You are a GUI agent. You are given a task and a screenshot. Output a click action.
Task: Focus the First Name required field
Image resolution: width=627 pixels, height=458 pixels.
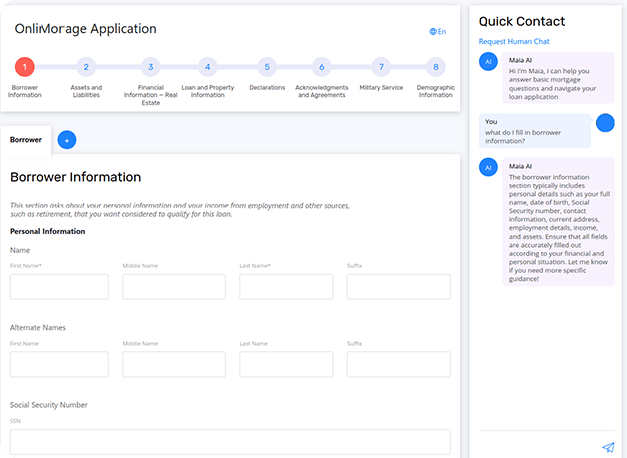(x=59, y=287)
